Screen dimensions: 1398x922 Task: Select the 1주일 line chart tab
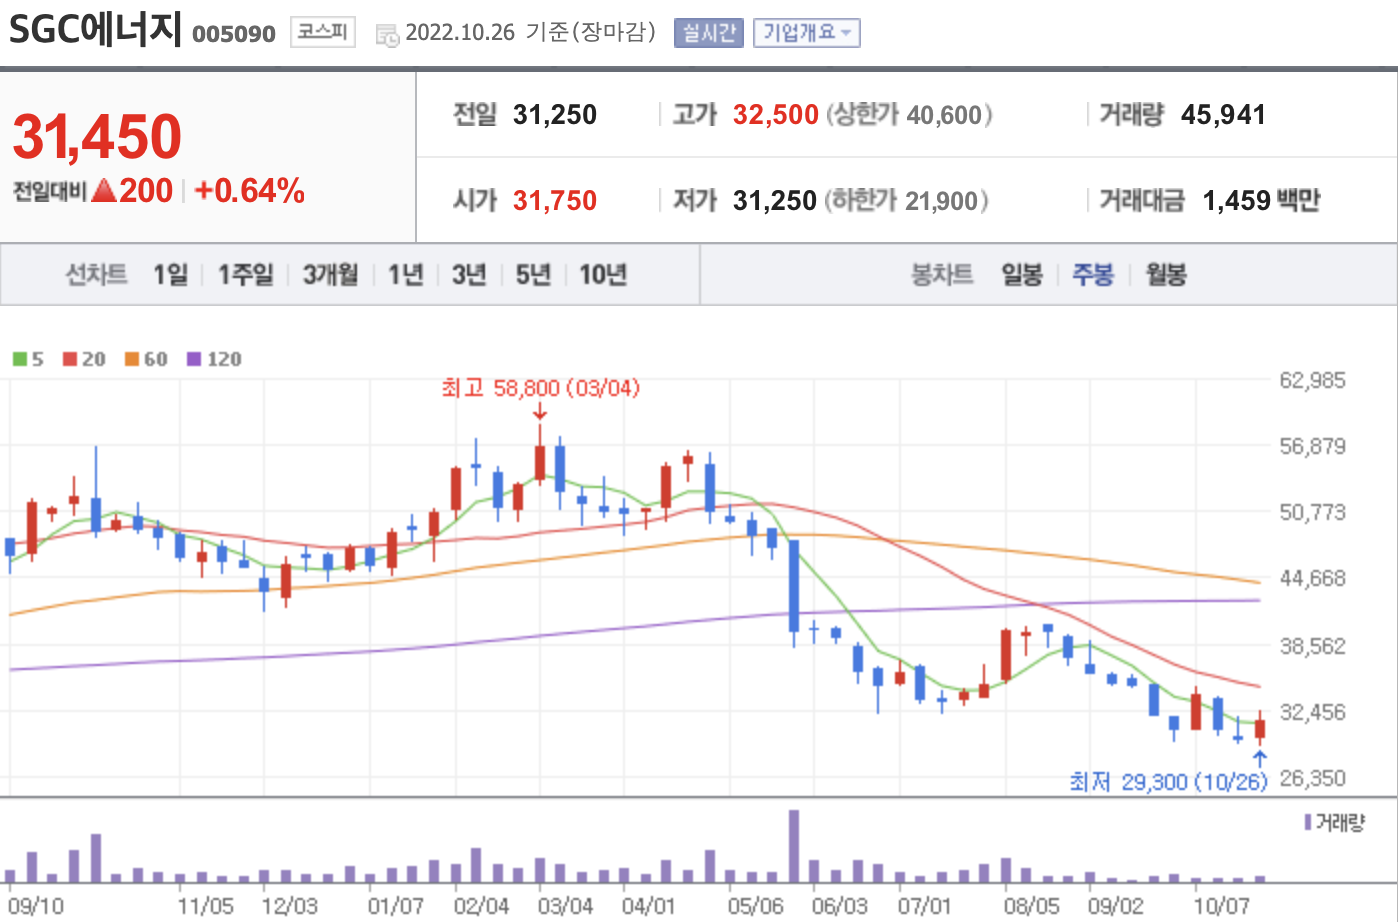246,274
